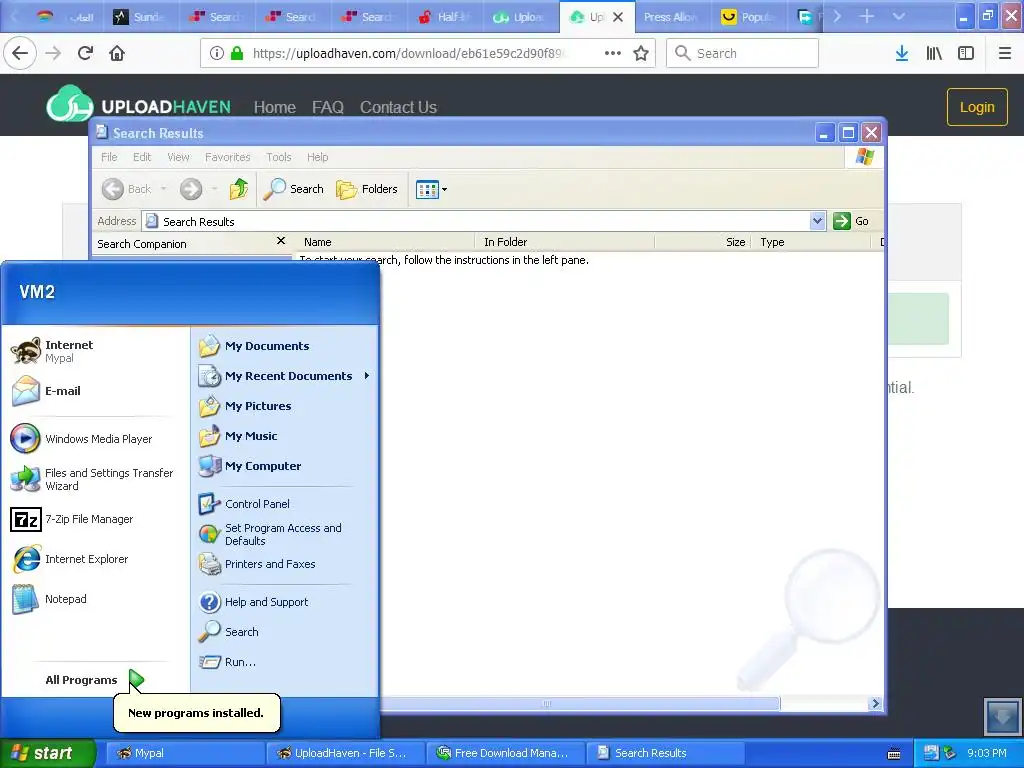Sort results by In Folder column
Image resolution: width=1024 pixels, height=768 pixels.
[x=565, y=242]
